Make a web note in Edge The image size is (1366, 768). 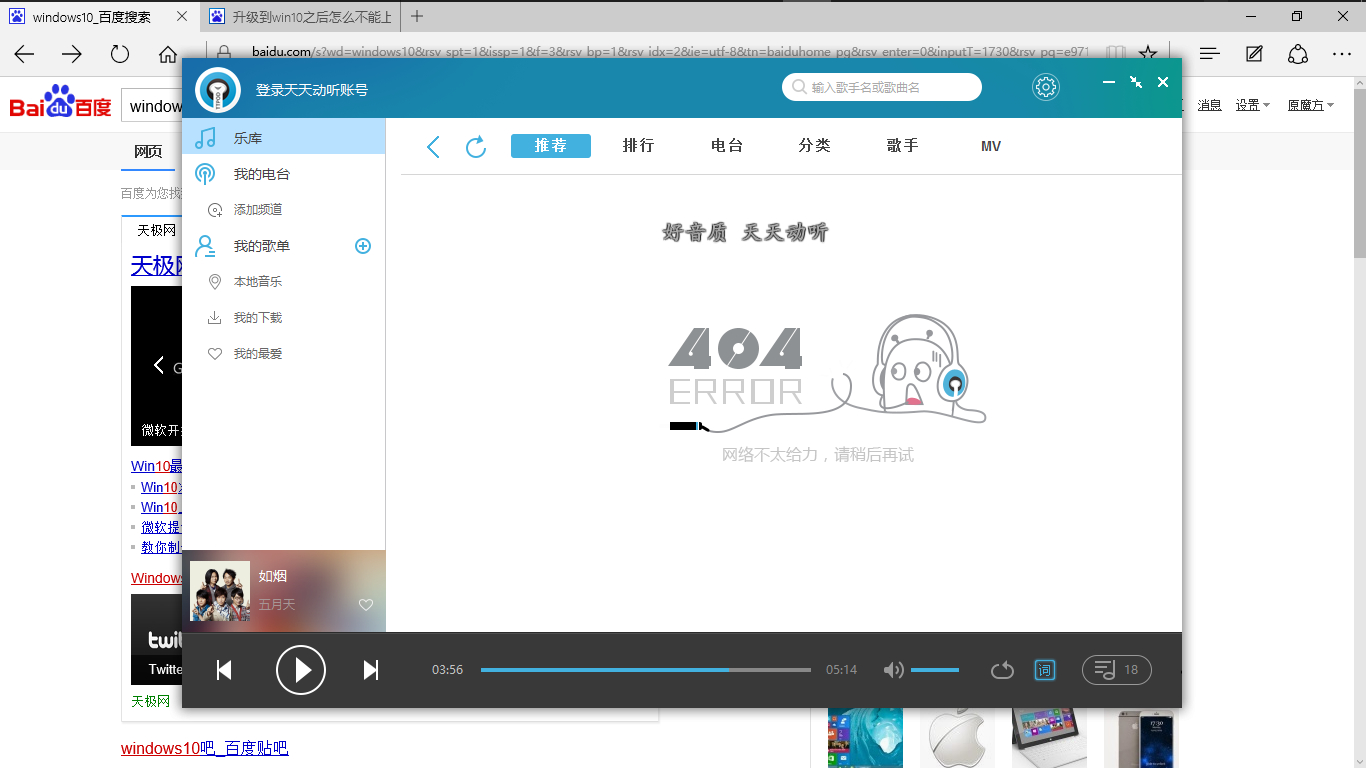(1254, 54)
